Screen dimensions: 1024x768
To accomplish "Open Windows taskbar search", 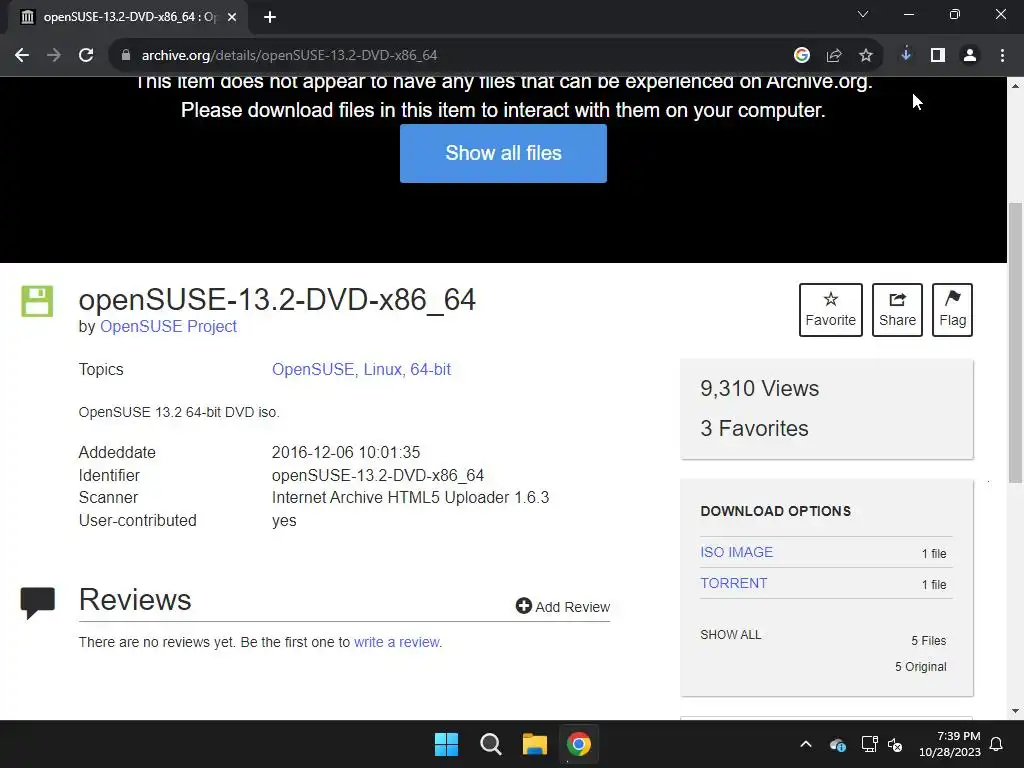I will (490, 744).
